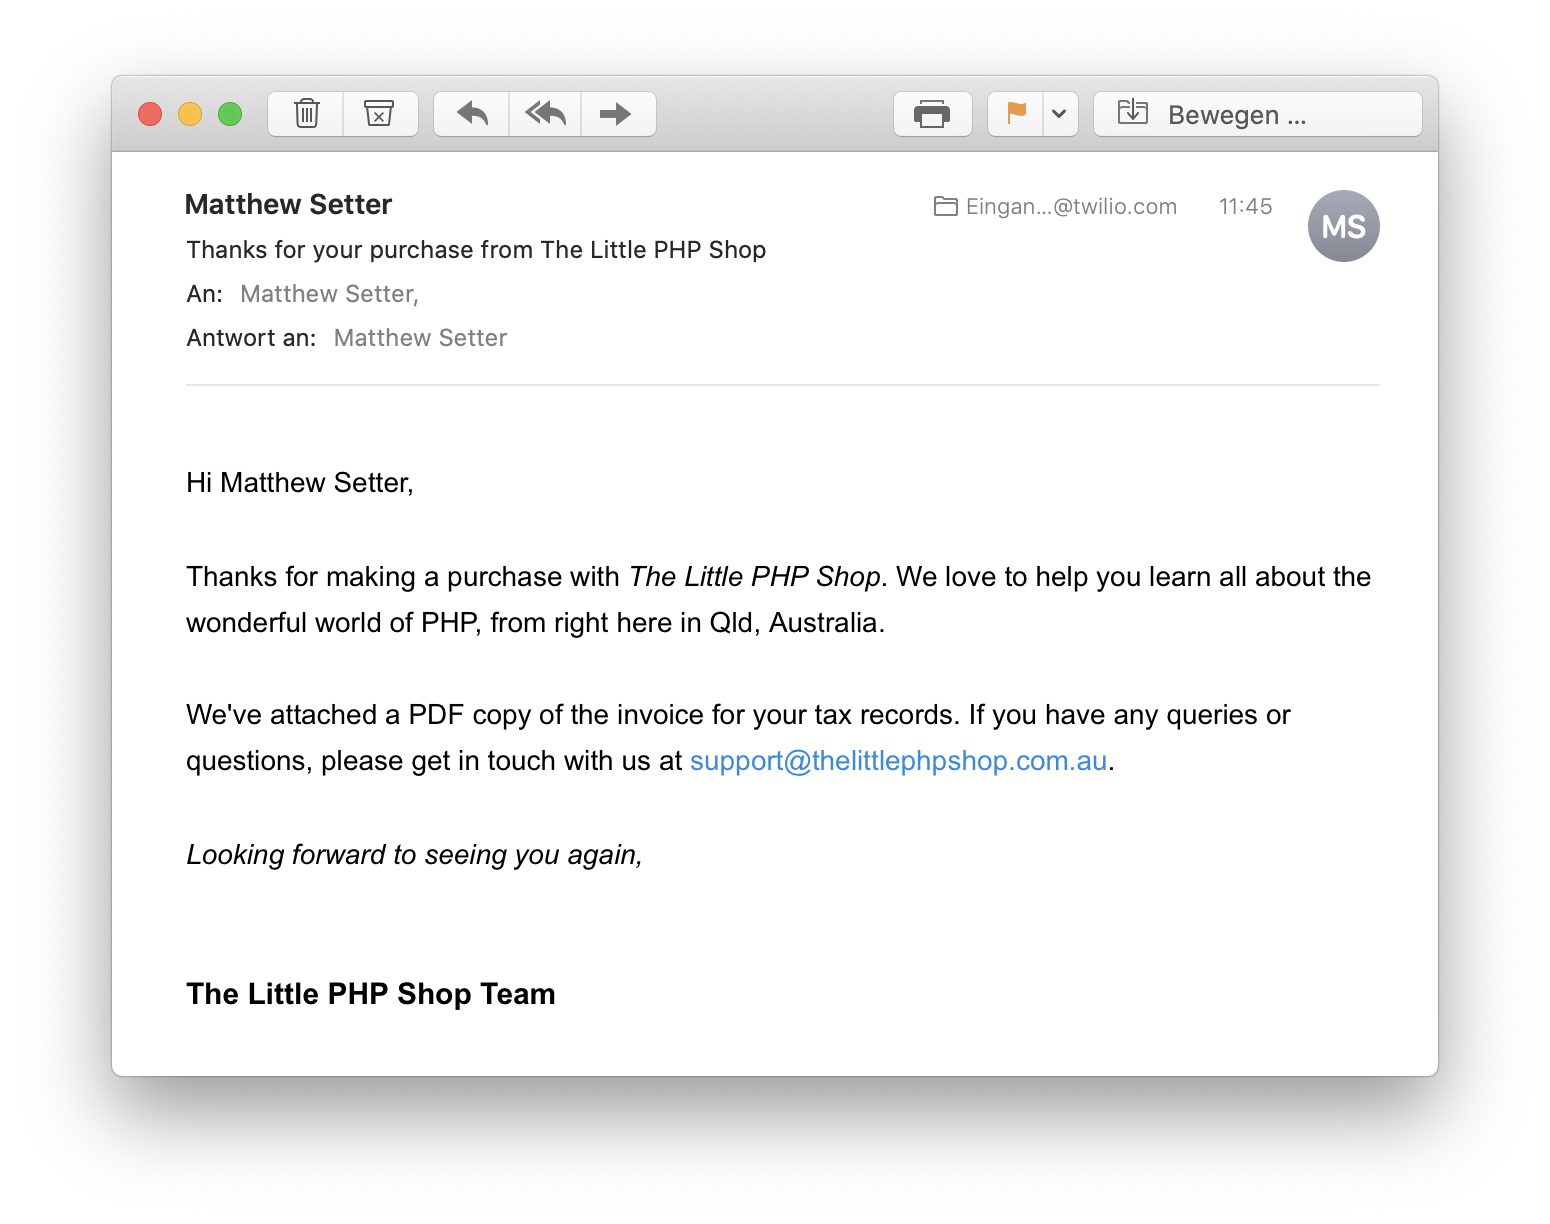Print the email using printer icon

(x=932, y=114)
